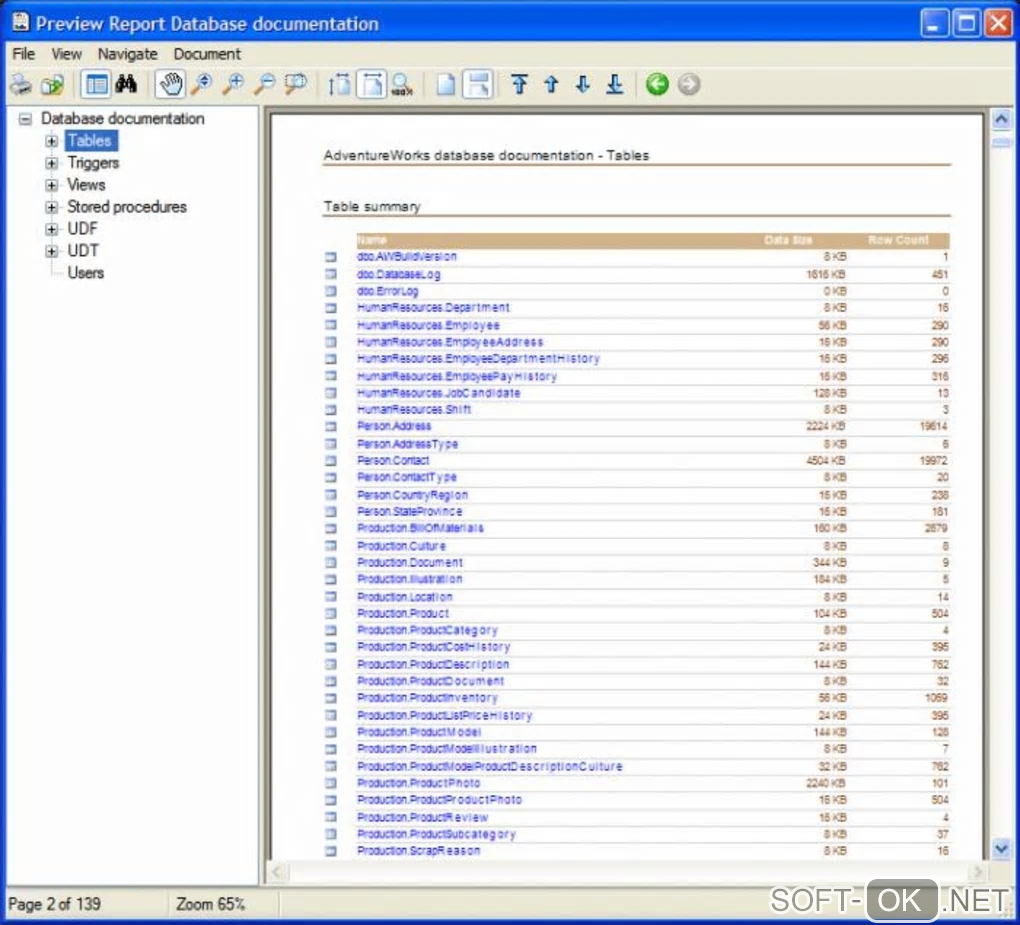Viewport: 1020px width, 925px height.
Task: Click the '2224 KB' data size value
Action: tap(826, 426)
